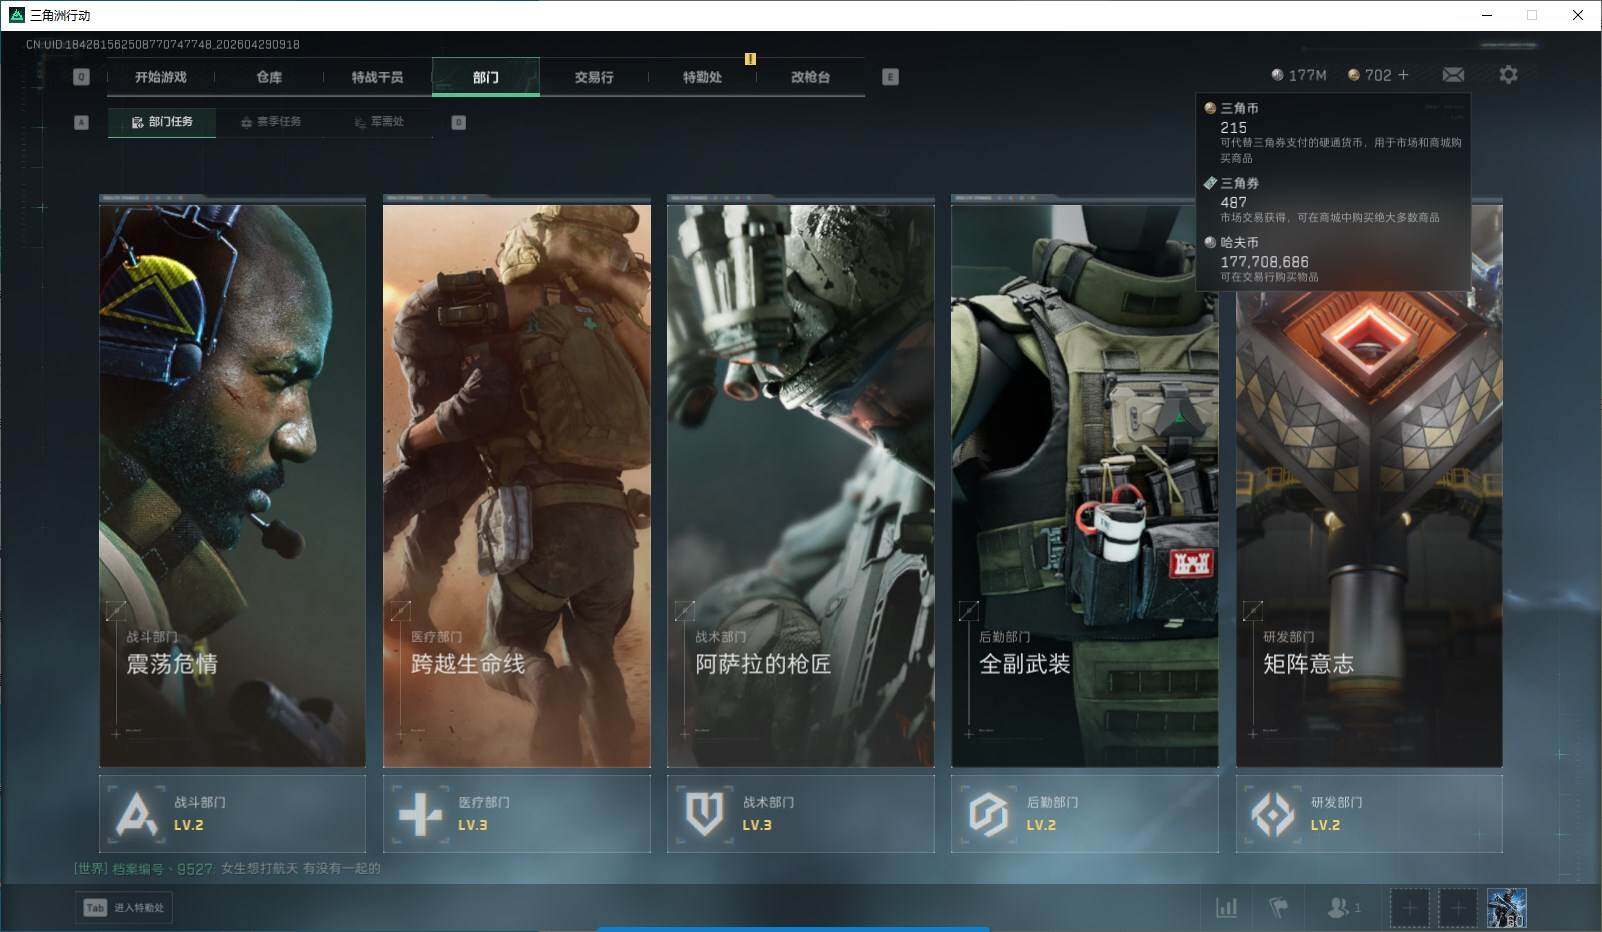Click the 后勤部门 hexagon emblem icon
Screen dimensions: 1602x932
(x=988, y=814)
